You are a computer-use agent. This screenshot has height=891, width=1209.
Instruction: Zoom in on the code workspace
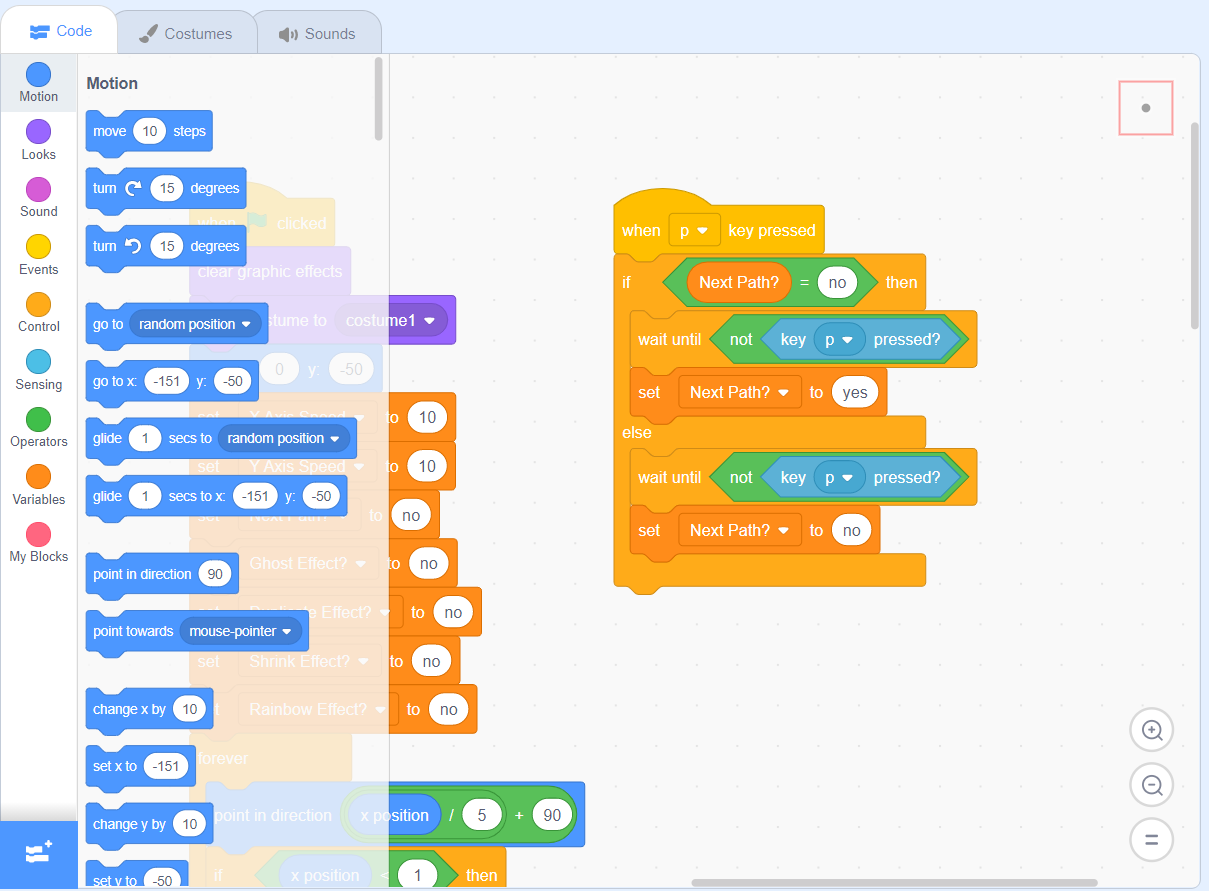coord(1151,730)
